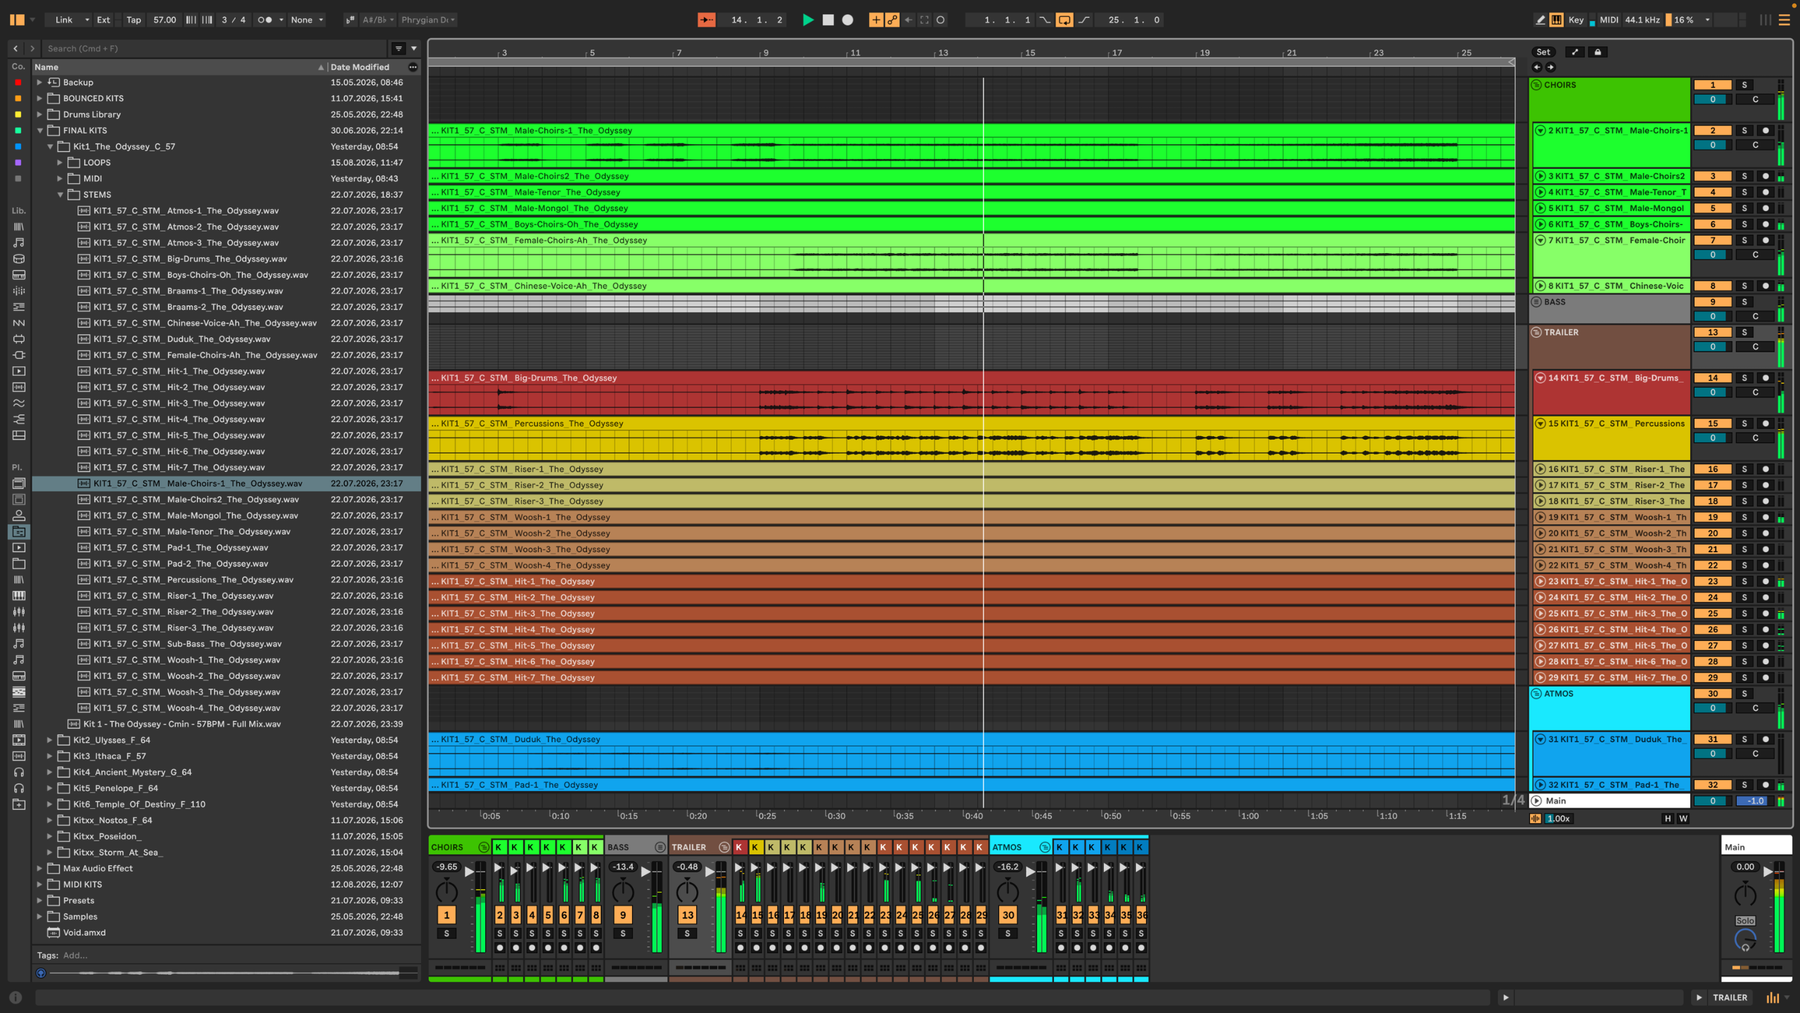Start playback with the green Play button
This screenshot has width=1800, height=1013.
(807, 20)
